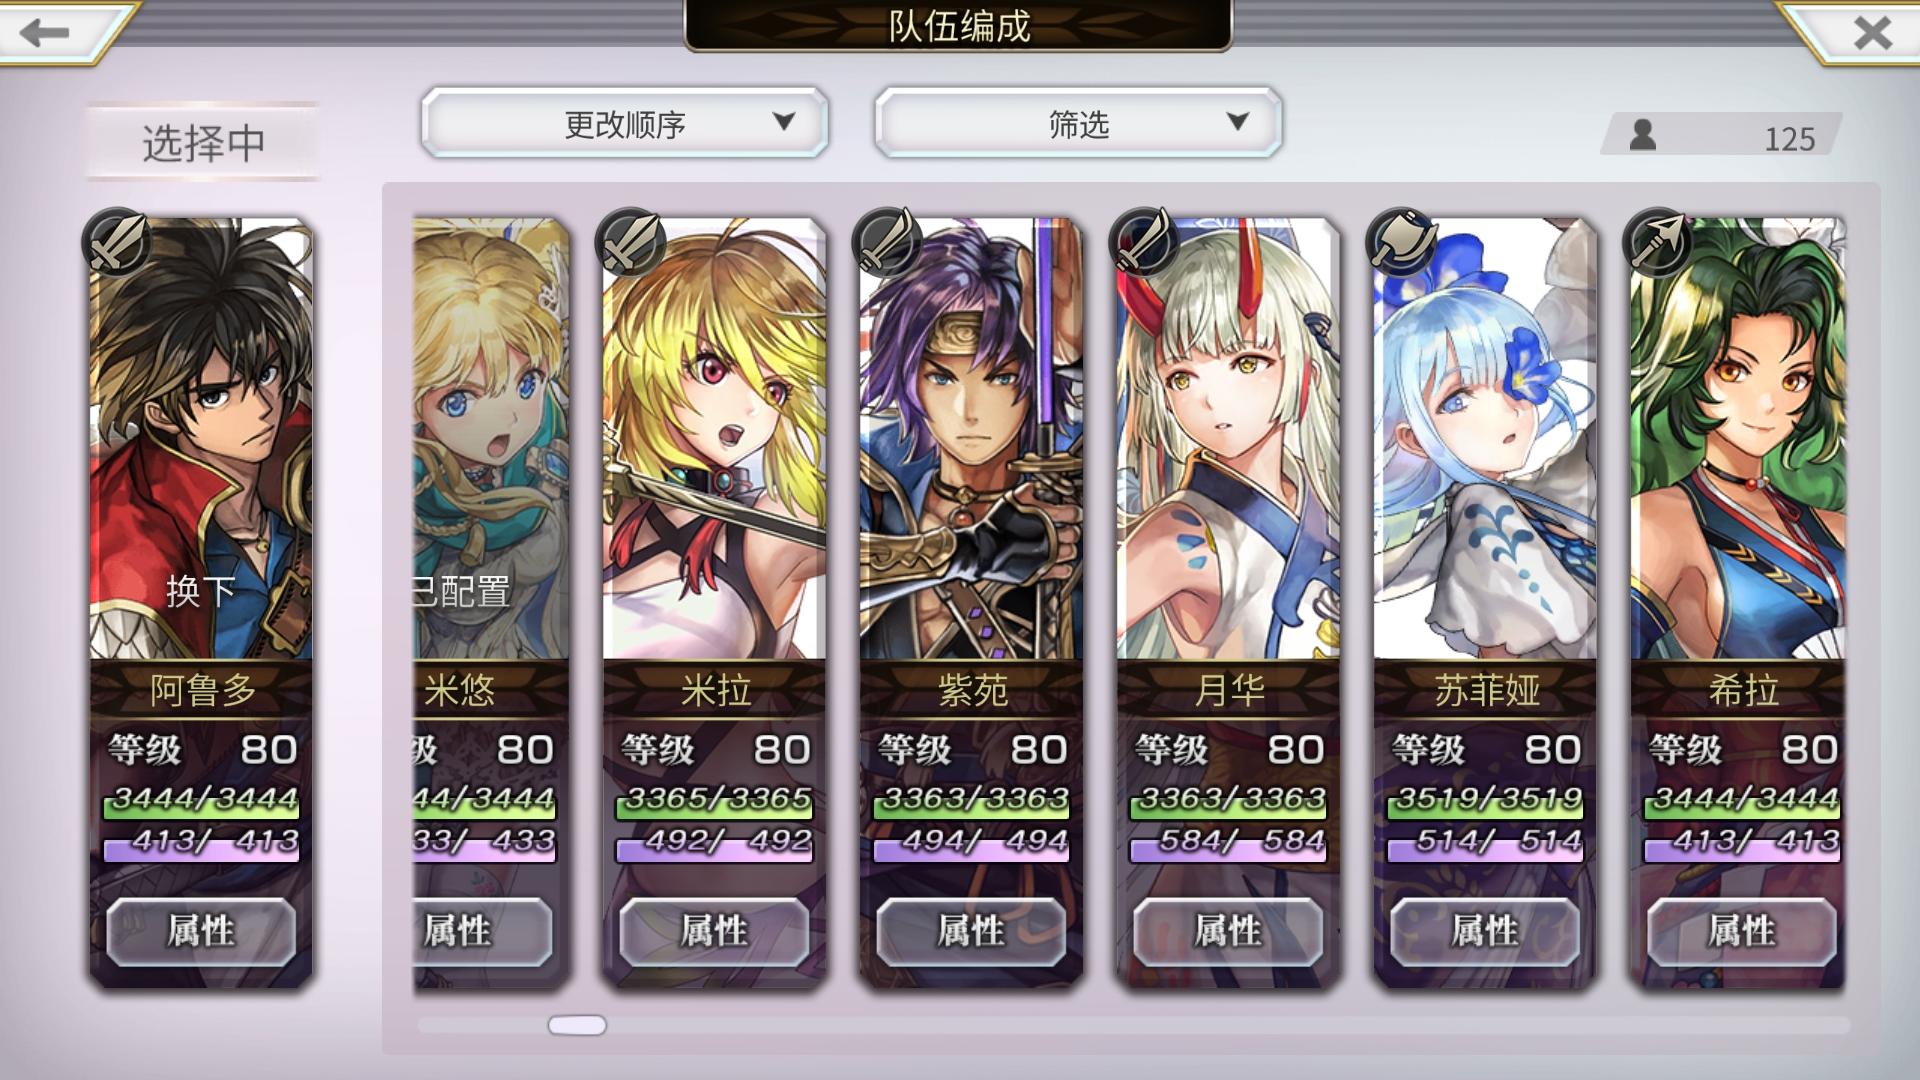Click the katana weapon icon on 紫苑 card
This screenshot has width=1920, height=1080.
click(x=887, y=242)
